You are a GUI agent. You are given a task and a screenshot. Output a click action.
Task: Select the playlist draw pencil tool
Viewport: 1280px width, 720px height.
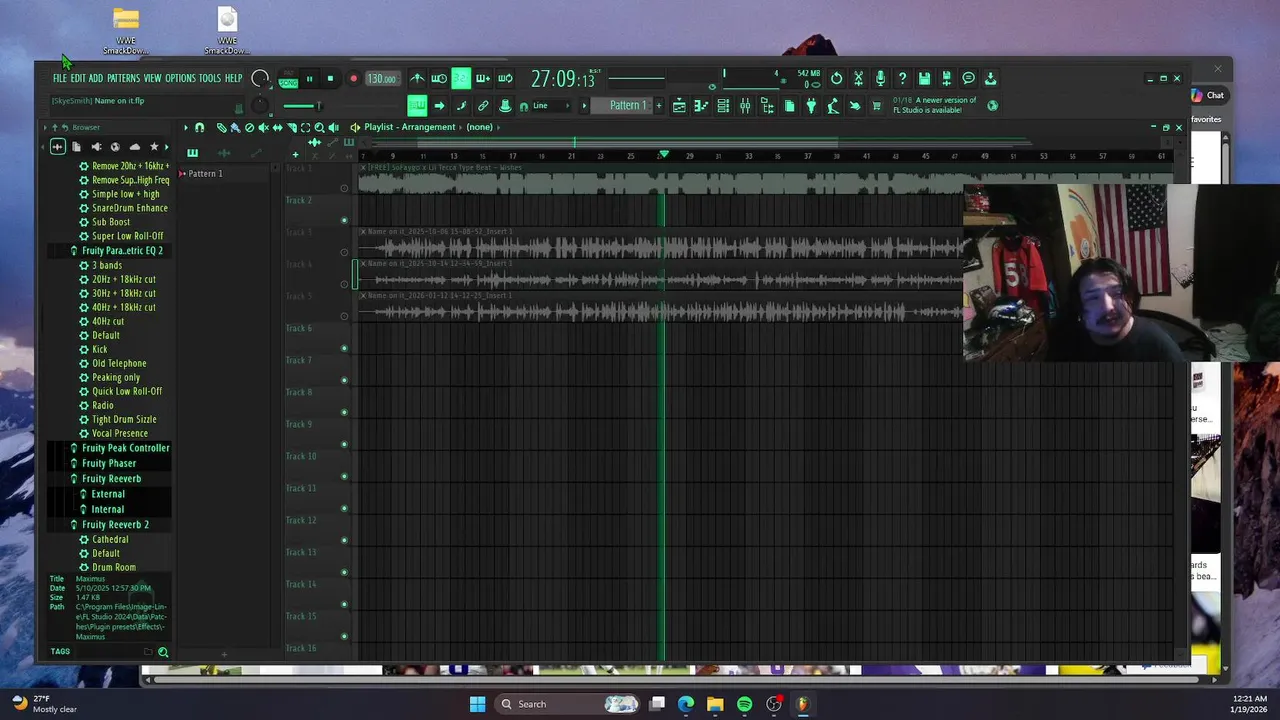(221, 127)
